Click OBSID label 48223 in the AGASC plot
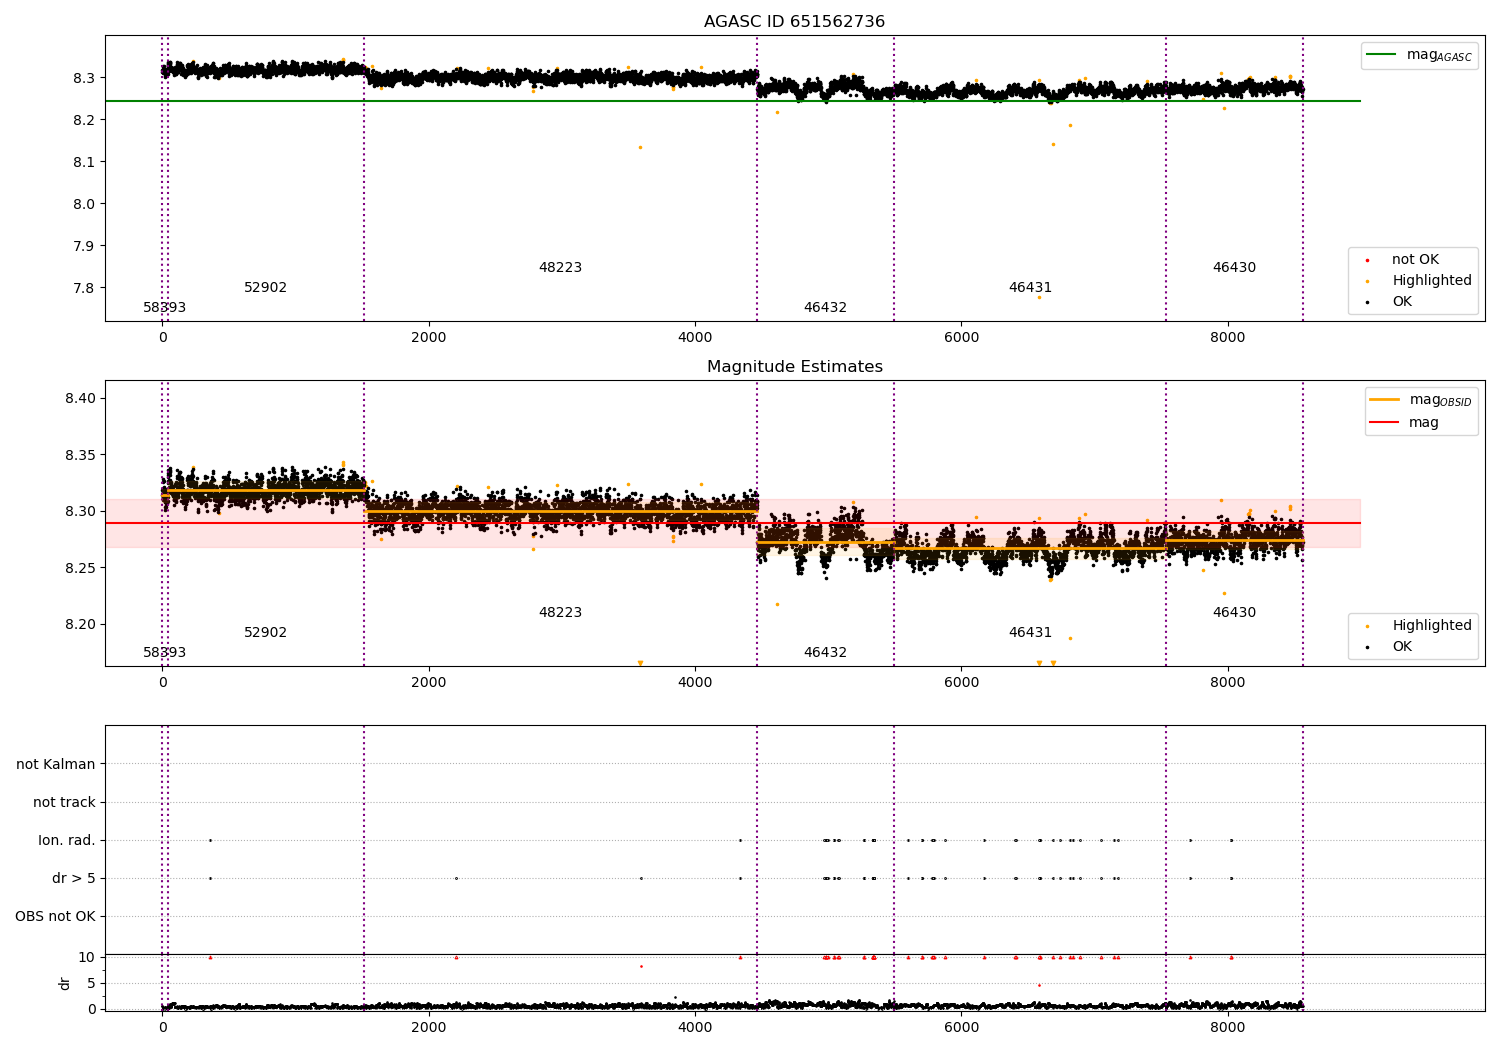Viewport: 1500px width, 1050px height. pyautogui.click(x=560, y=268)
